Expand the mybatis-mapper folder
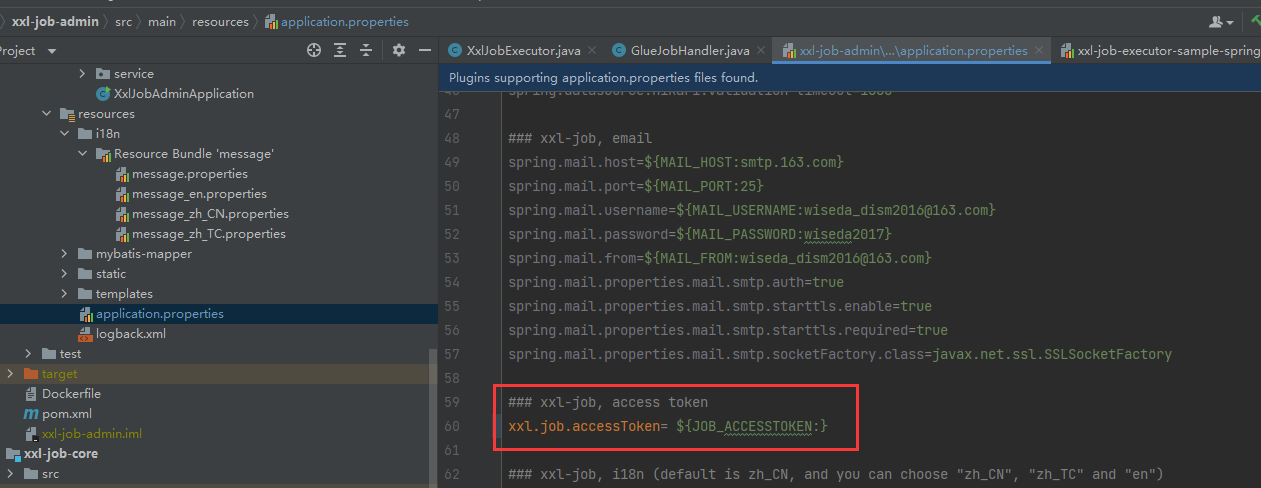Screen dimensions: 1261x488 click(x=65, y=254)
